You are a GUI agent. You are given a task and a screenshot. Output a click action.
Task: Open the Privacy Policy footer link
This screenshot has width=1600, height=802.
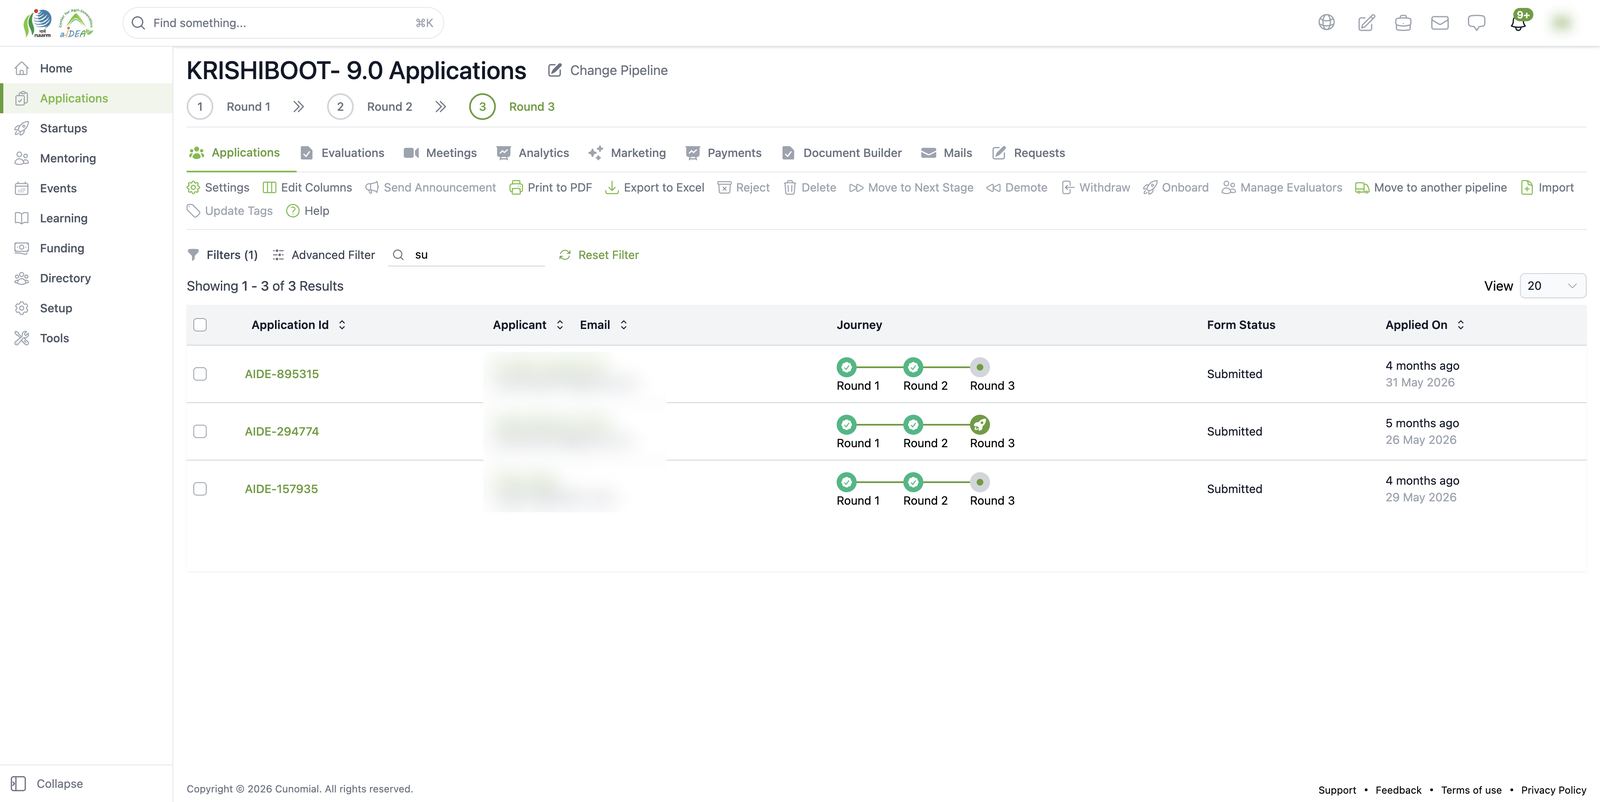(1554, 790)
